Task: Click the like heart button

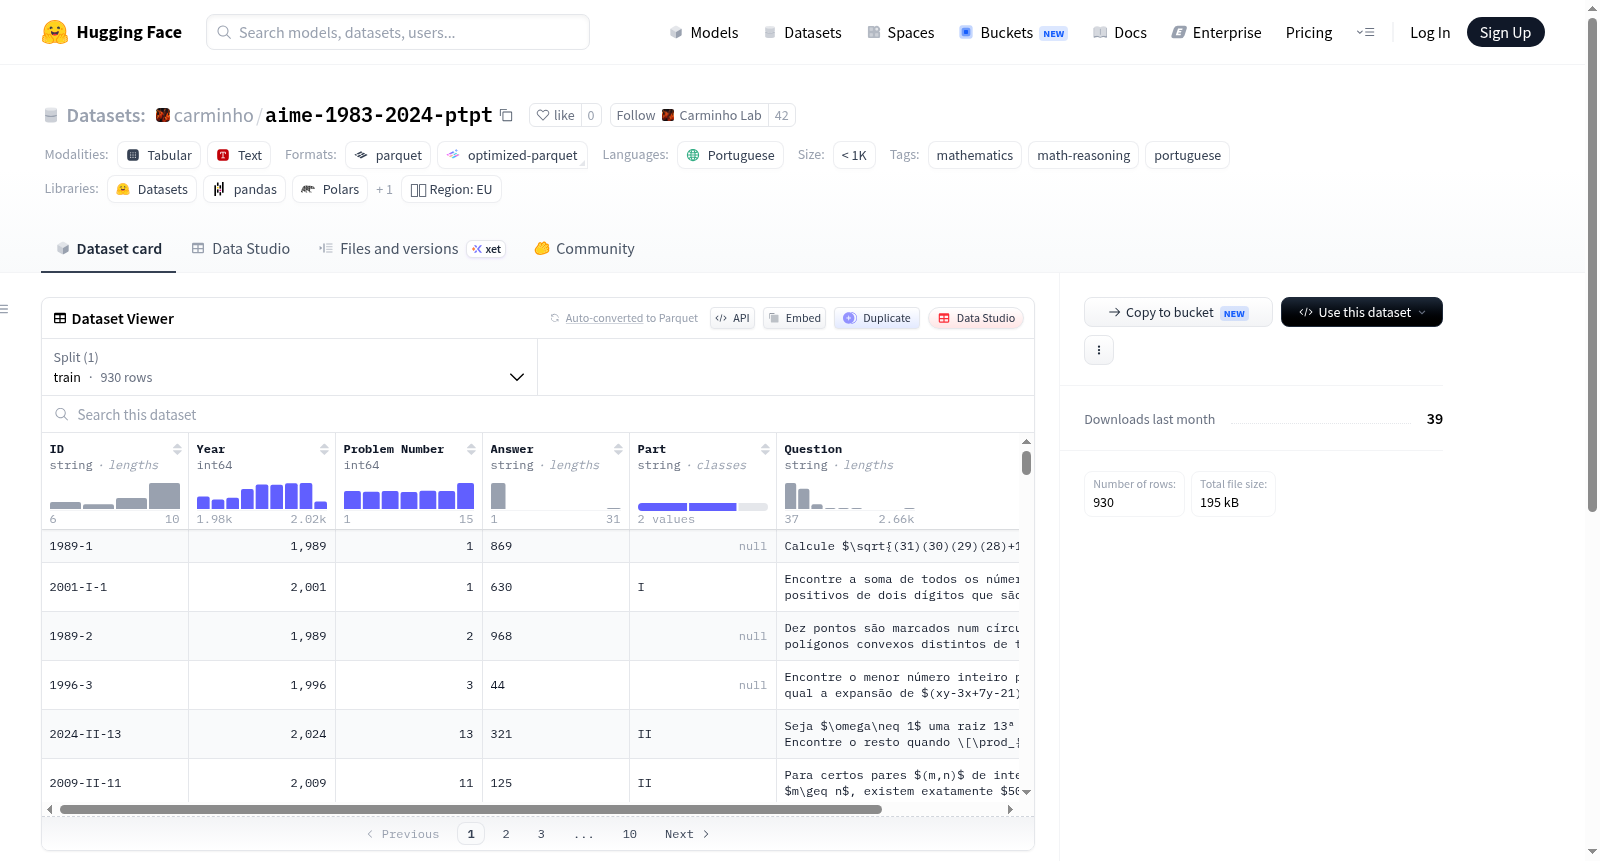Action: [556, 115]
